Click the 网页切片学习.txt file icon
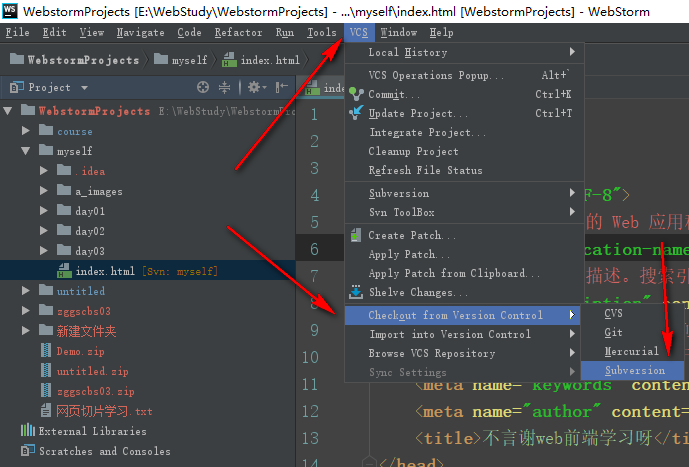 pyautogui.click(x=46, y=410)
